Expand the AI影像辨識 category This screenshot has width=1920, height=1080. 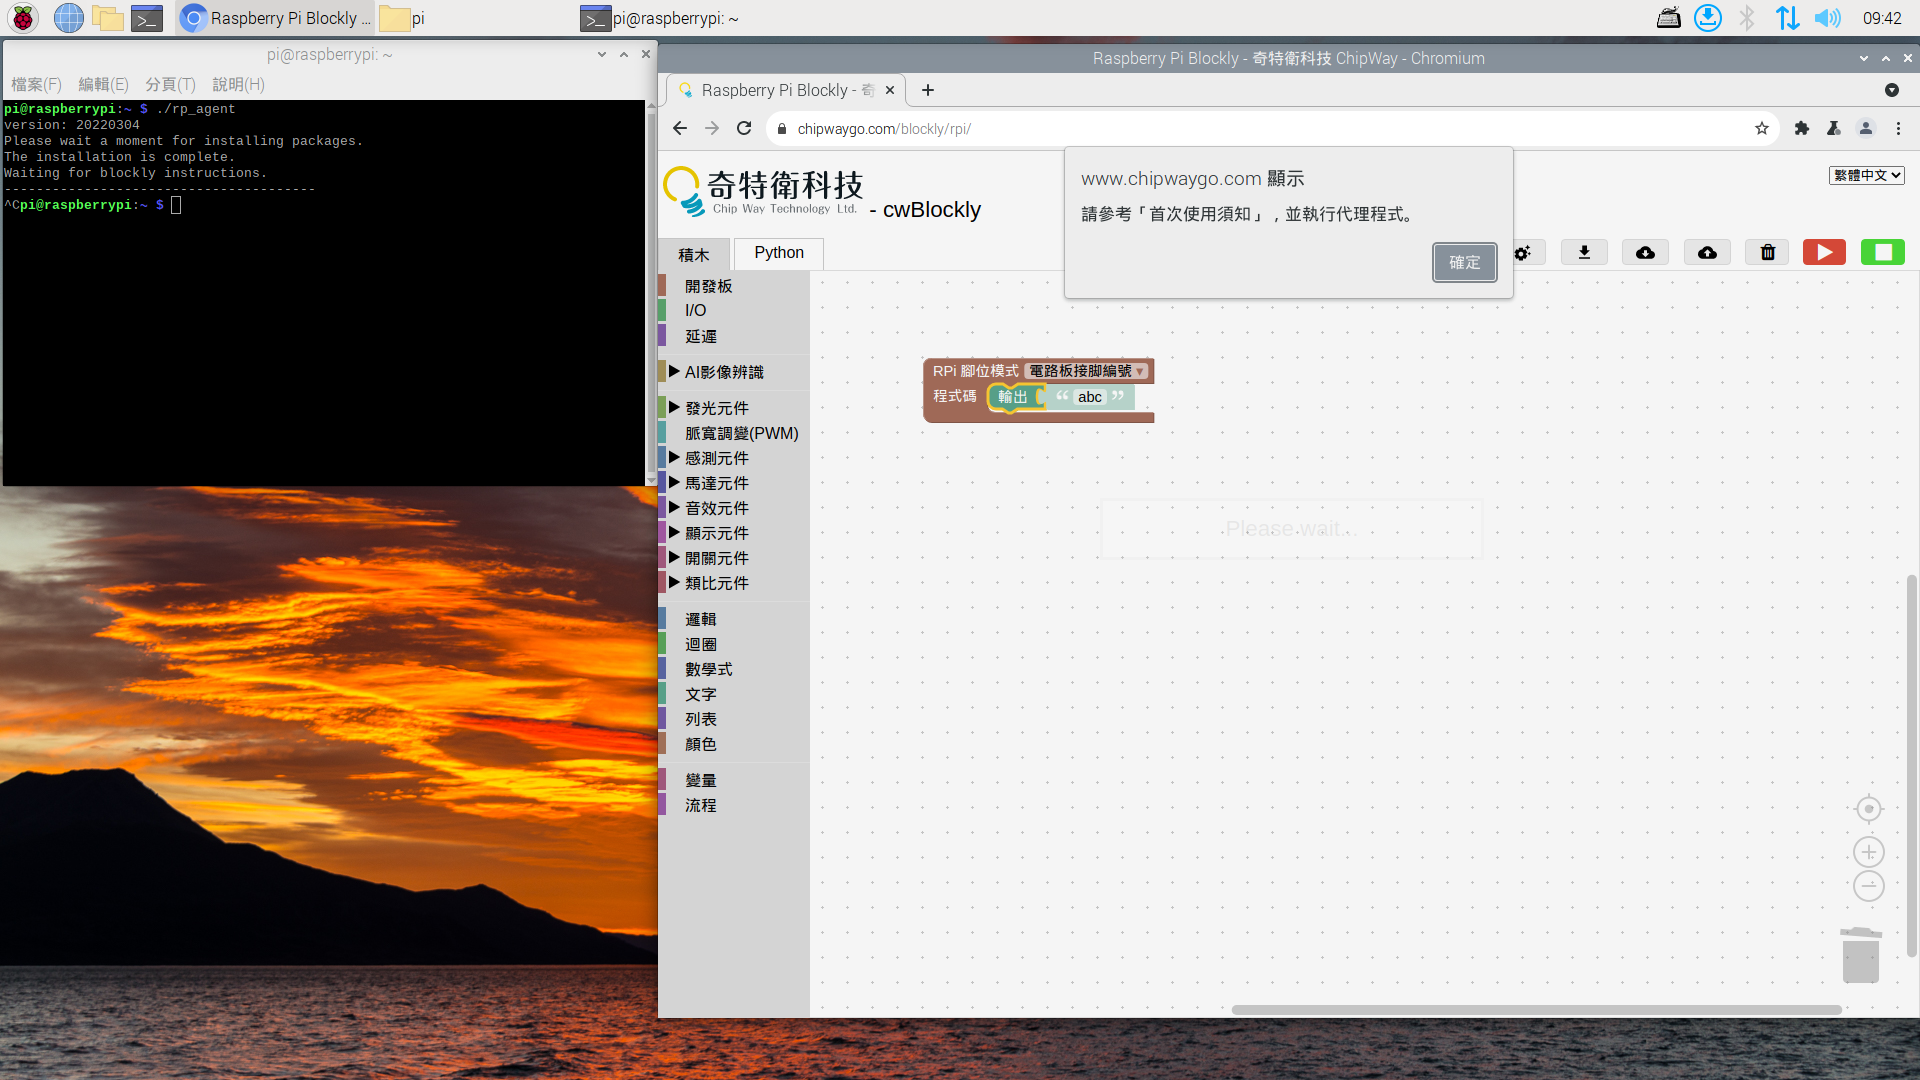723,372
